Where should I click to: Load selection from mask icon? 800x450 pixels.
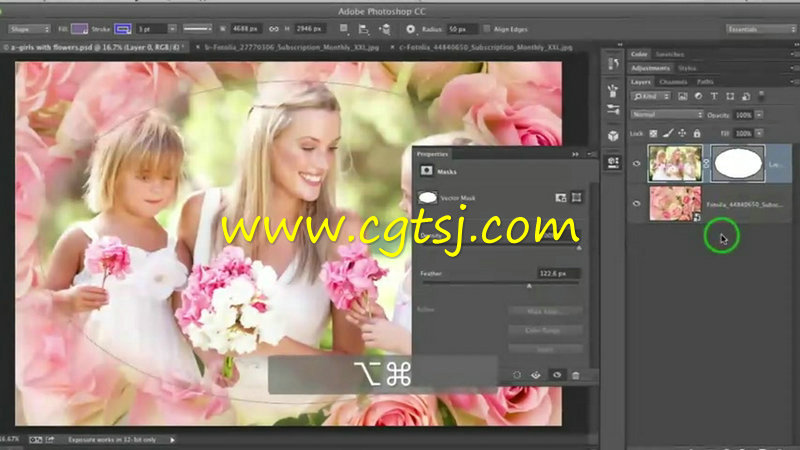[517, 375]
